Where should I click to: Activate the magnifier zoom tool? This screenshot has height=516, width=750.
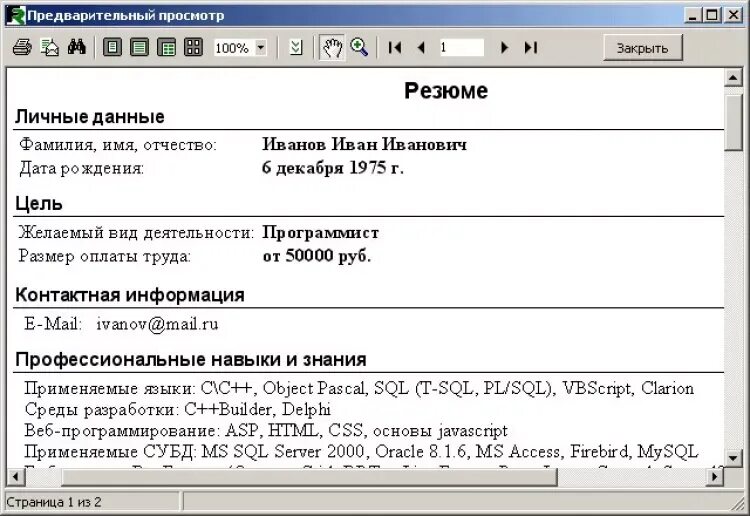click(359, 47)
